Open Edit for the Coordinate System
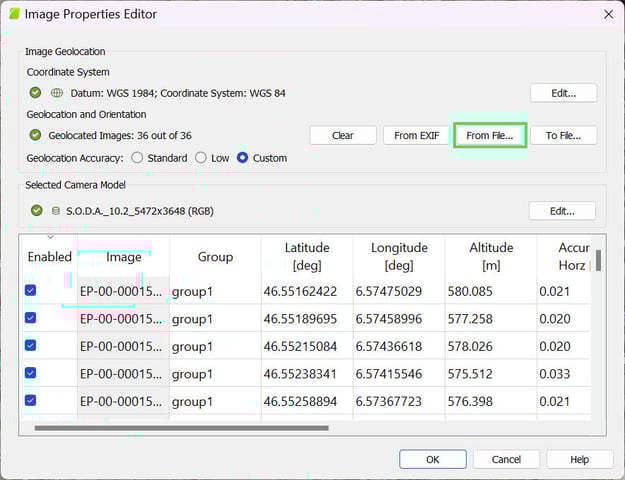Viewport: 625px width, 480px height. tap(564, 93)
